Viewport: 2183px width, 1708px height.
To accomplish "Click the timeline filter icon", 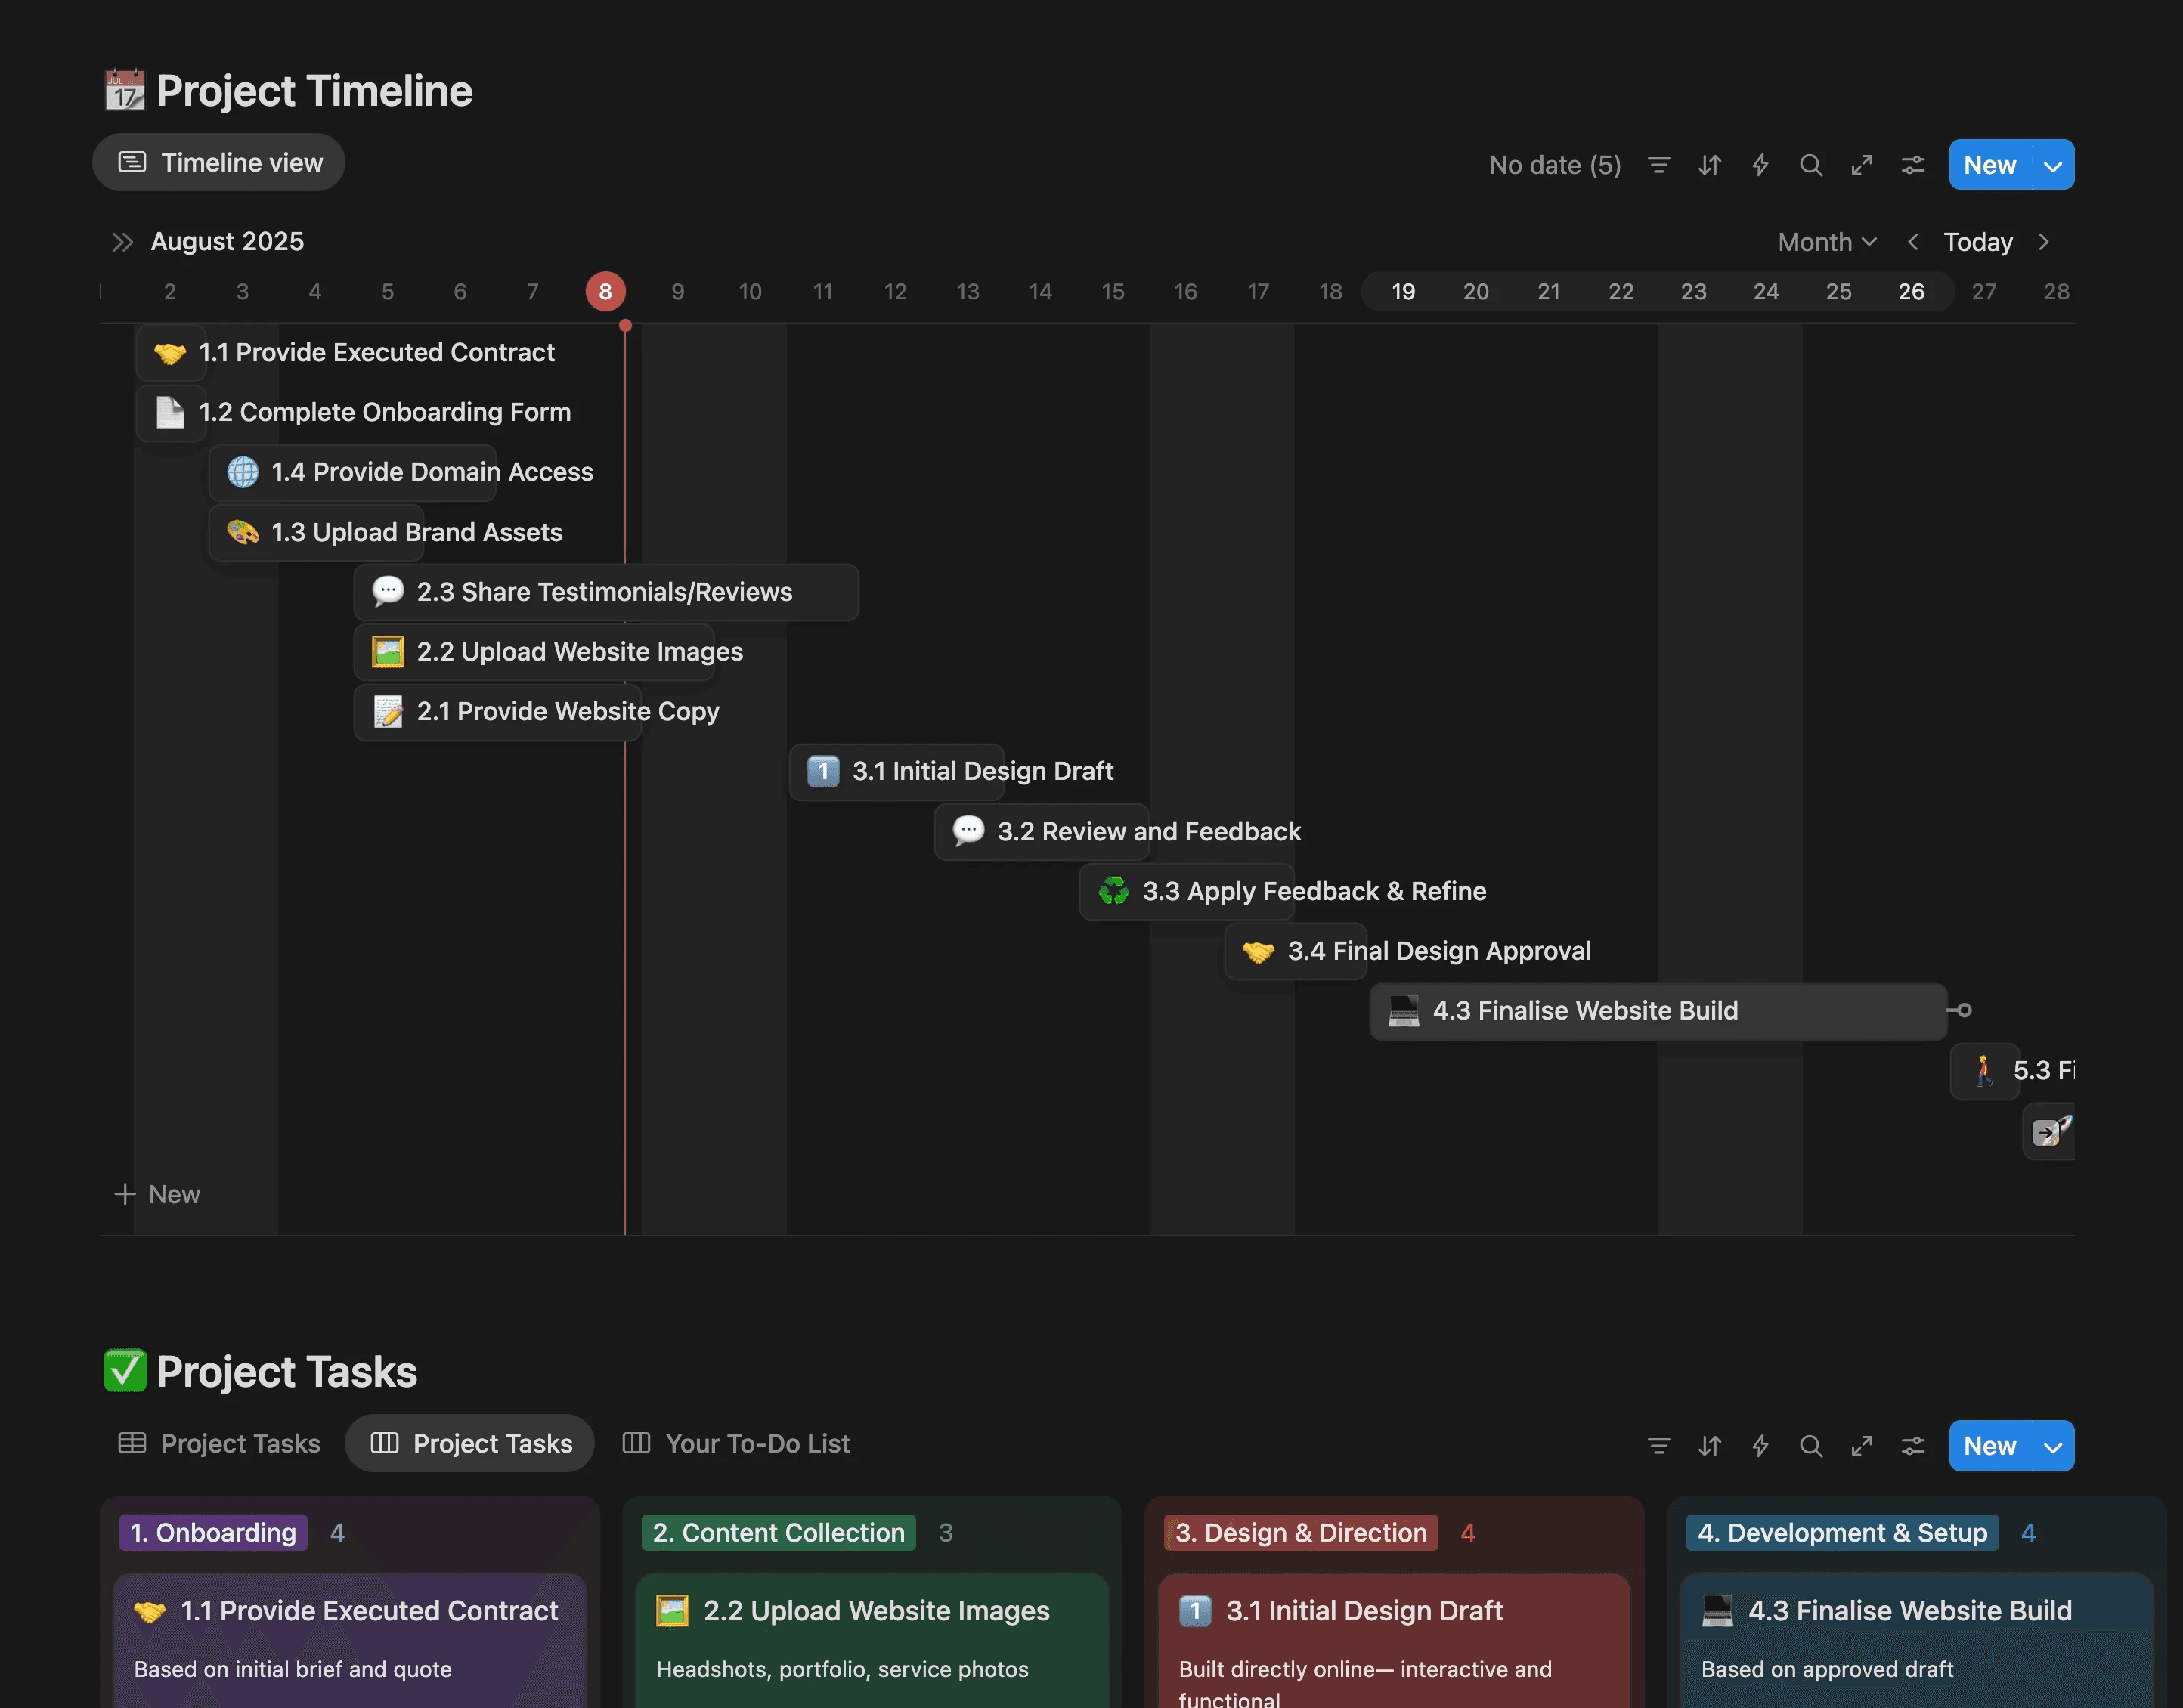I will (x=1658, y=165).
